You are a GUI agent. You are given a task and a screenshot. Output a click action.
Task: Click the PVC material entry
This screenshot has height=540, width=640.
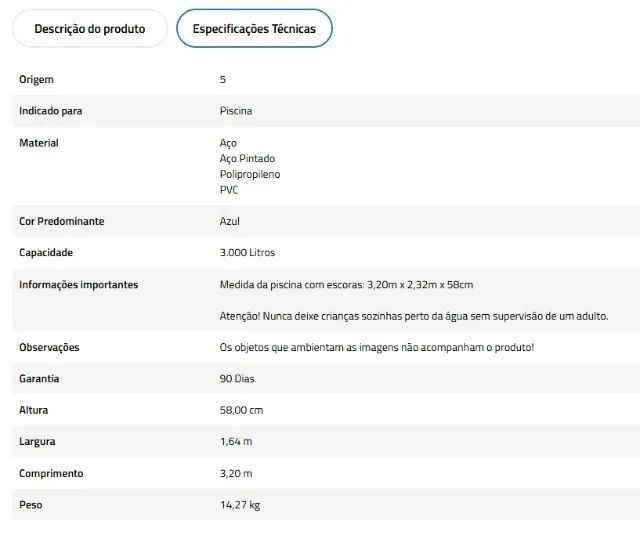pyautogui.click(x=229, y=190)
